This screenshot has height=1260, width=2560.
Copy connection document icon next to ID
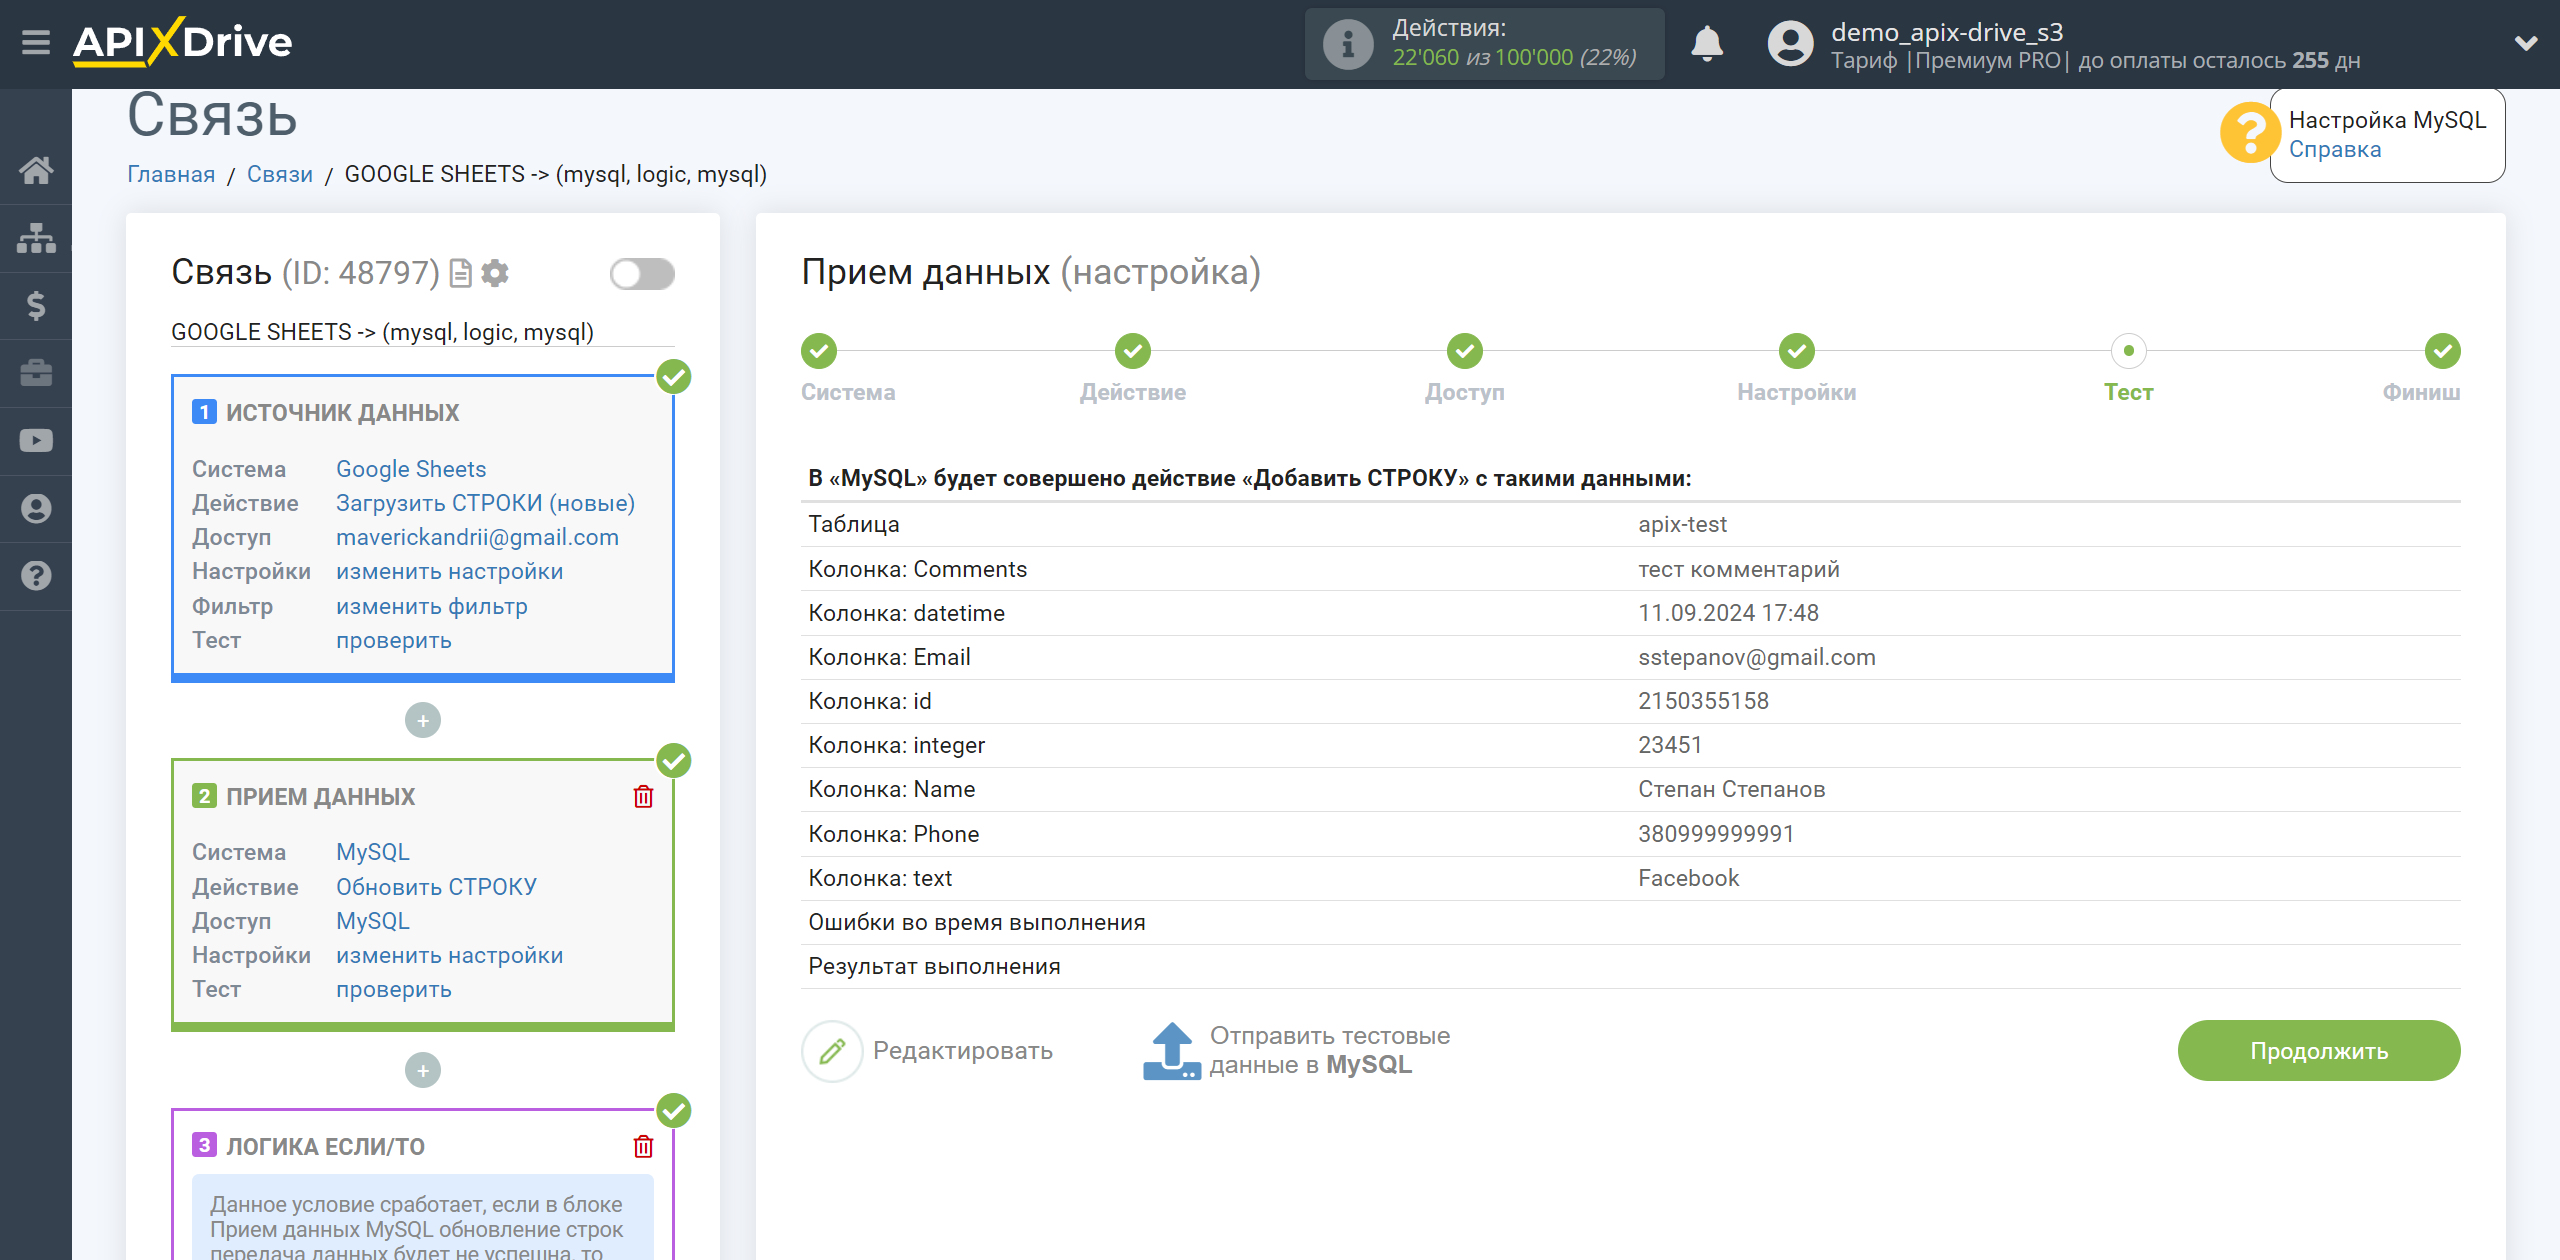click(461, 273)
